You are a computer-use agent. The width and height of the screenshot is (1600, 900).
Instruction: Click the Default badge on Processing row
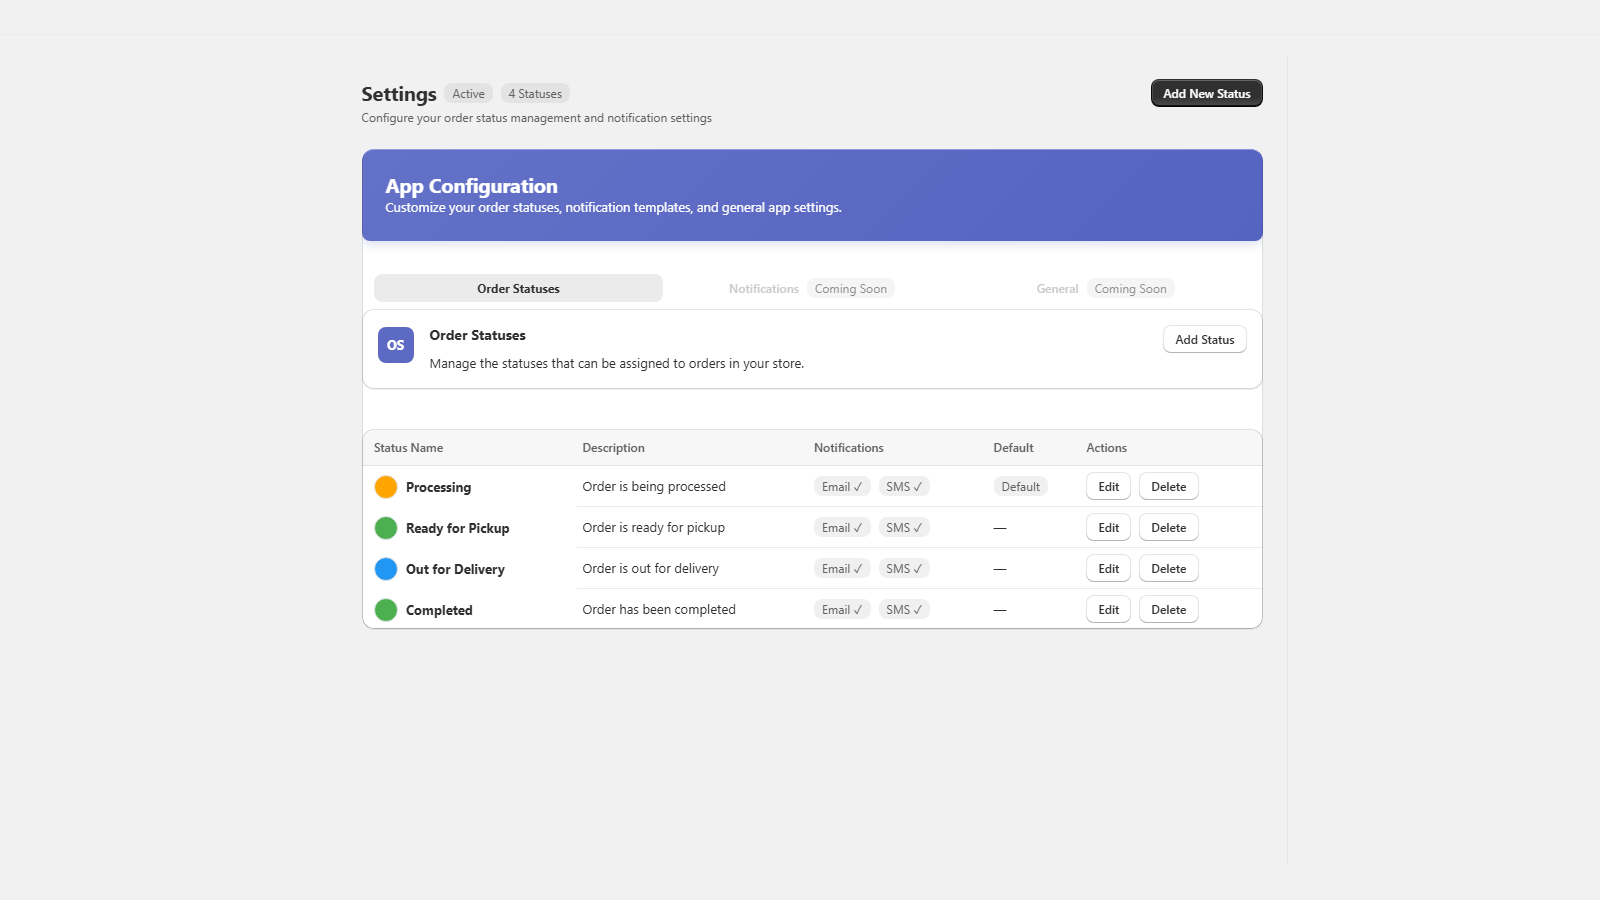[x=1020, y=486]
